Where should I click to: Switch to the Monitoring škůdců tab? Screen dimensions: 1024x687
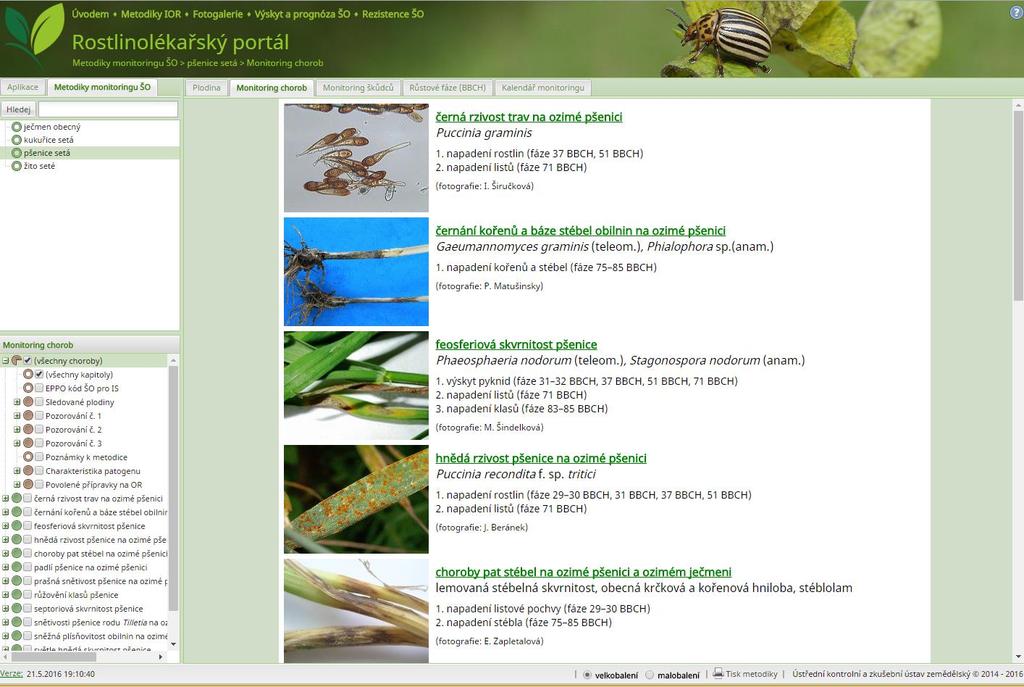point(358,88)
